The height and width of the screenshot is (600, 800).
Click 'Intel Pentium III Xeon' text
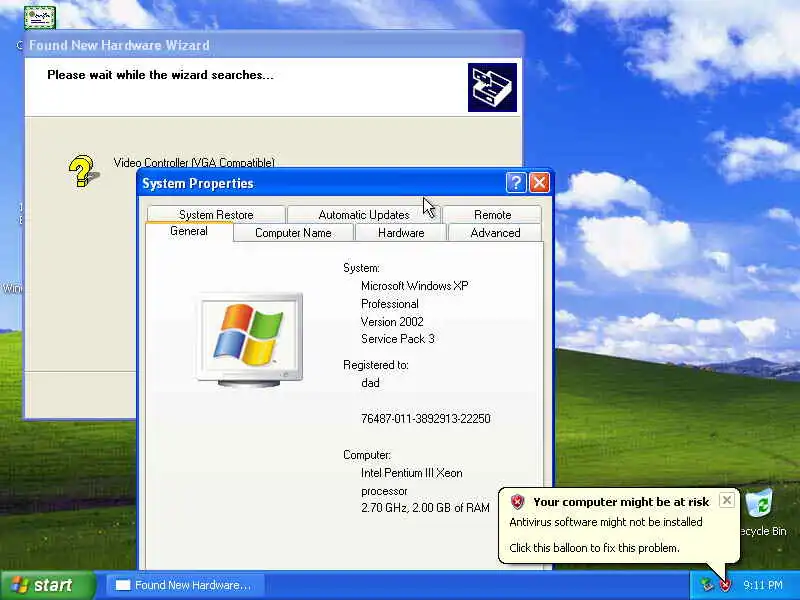click(412, 473)
